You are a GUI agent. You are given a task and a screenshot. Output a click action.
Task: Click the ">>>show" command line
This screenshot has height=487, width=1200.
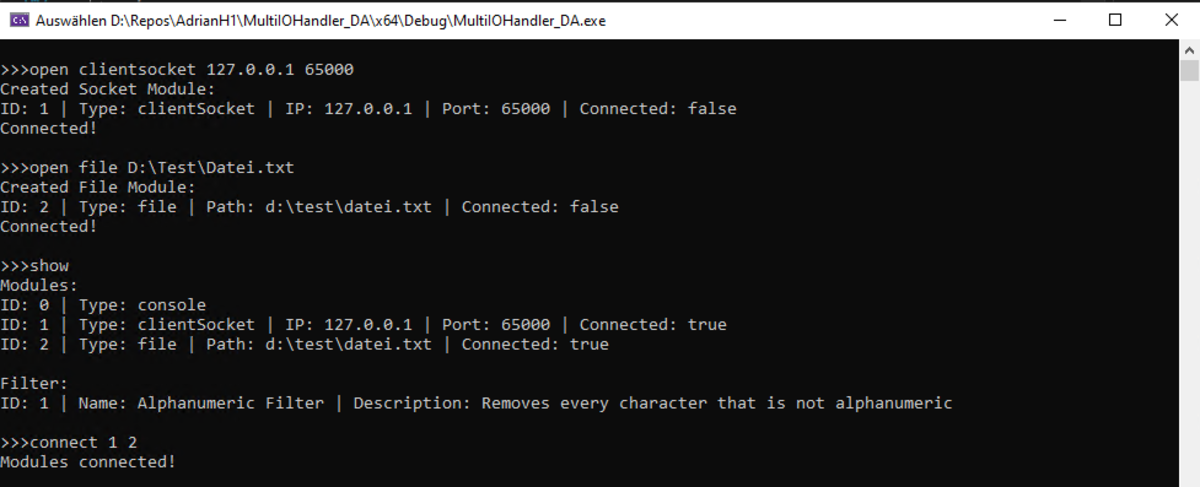tap(35, 266)
